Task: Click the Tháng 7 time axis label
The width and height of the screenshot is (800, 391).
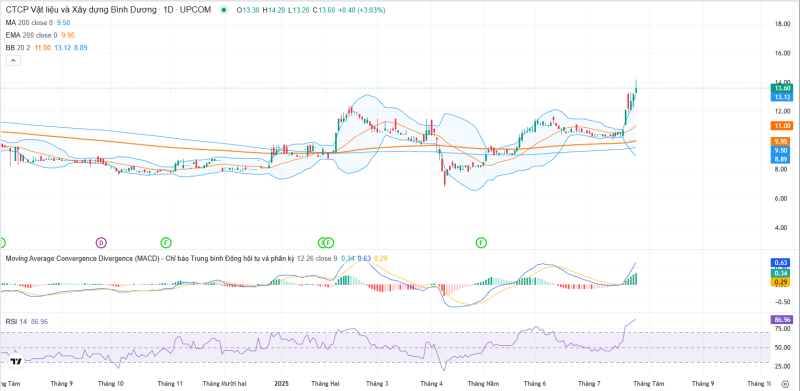Action: (x=588, y=383)
